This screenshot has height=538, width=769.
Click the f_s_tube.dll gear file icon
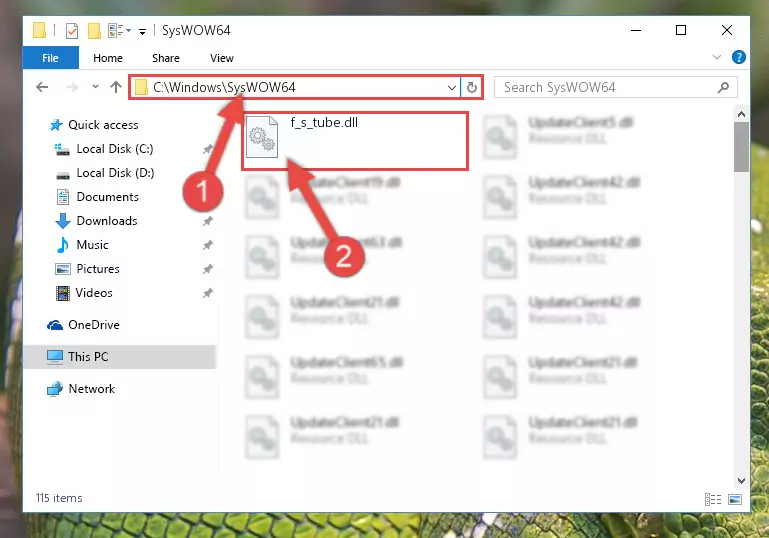[x=261, y=137]
